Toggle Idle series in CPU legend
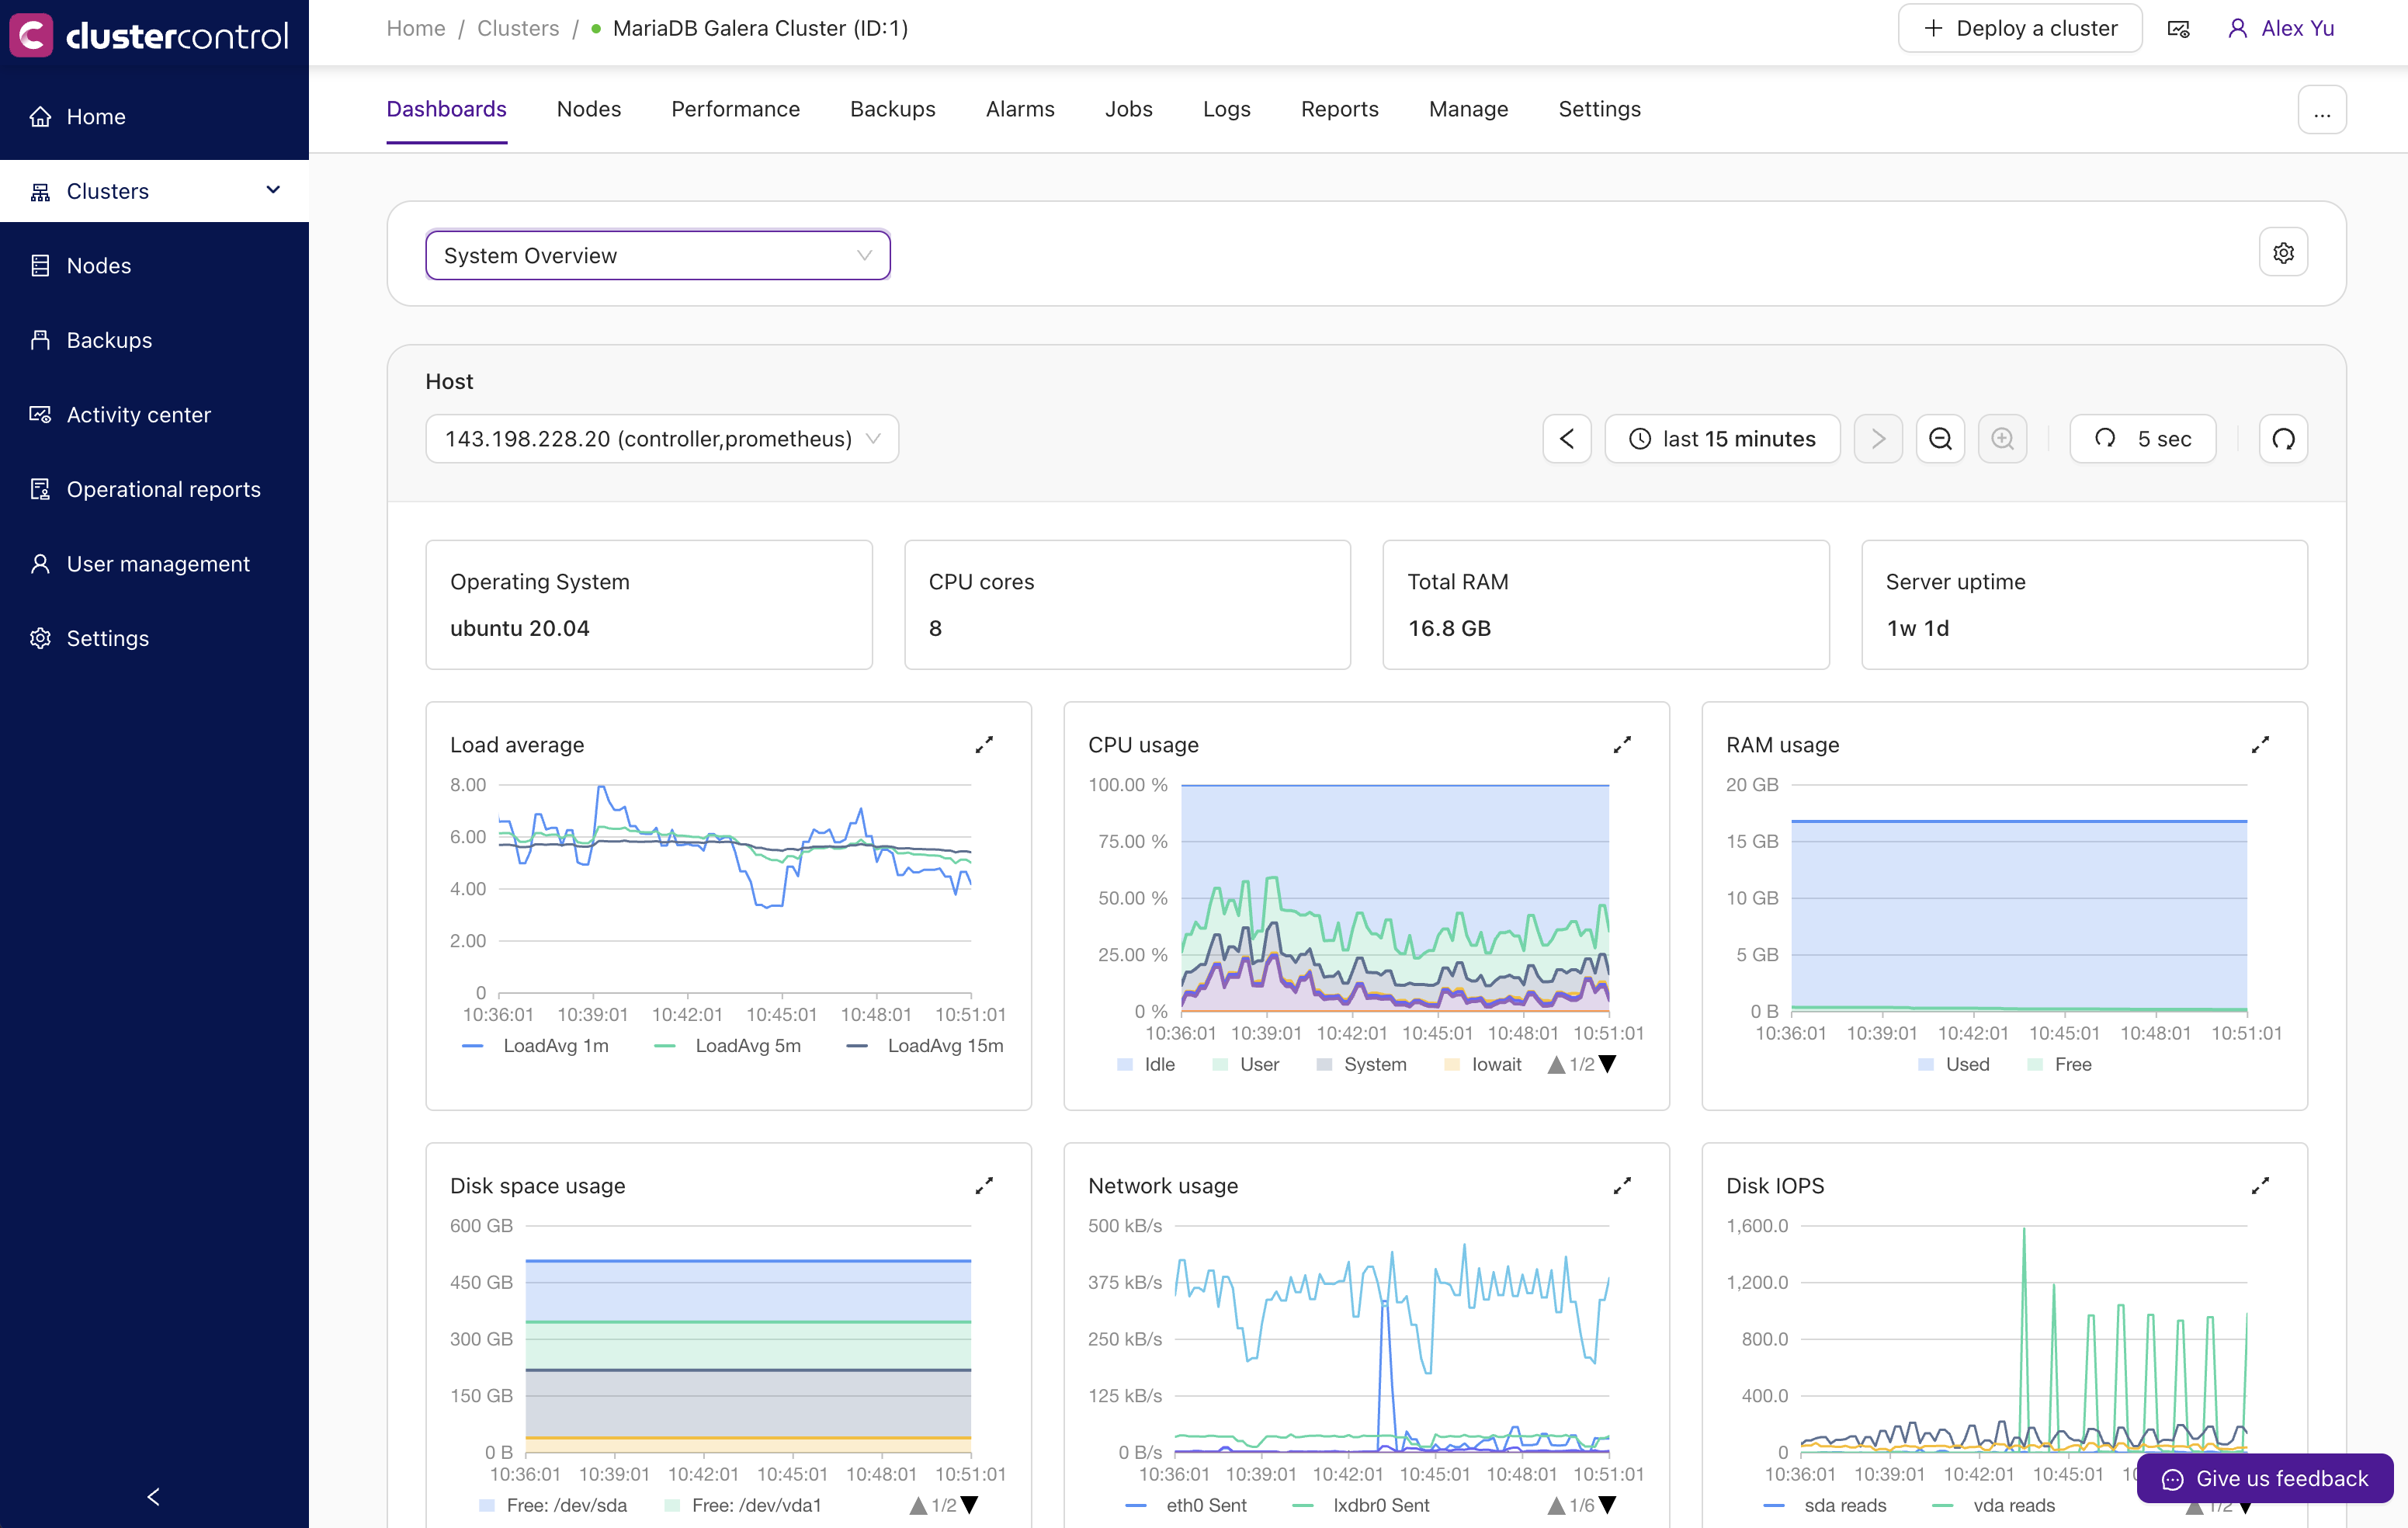Viewport: 2408px width, 1528px height. click(x=1146, y=1065)
